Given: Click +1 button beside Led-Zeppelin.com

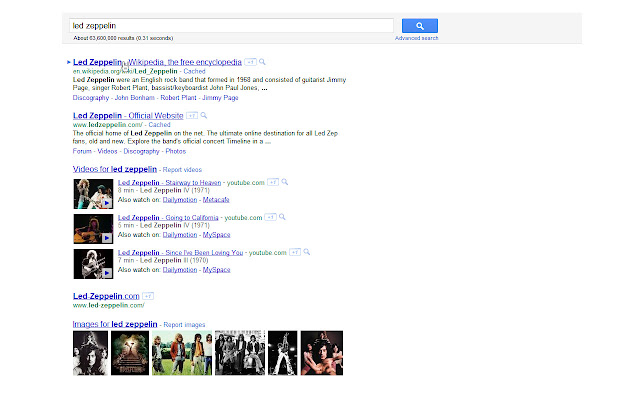Looking at the screenshot, I should [x=148, y=296].
